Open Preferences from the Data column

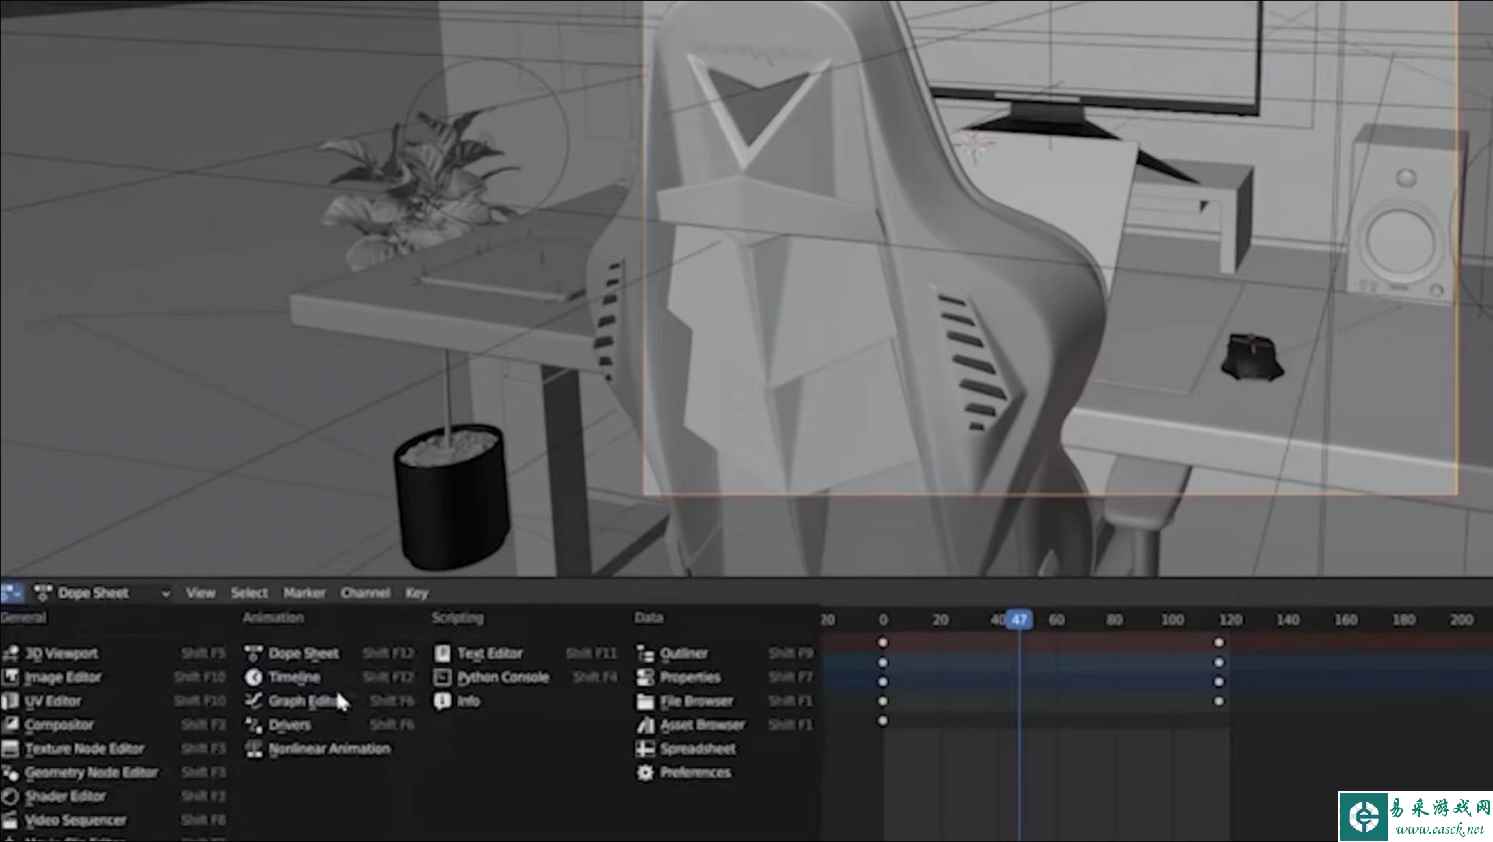[x=694, y=773]
